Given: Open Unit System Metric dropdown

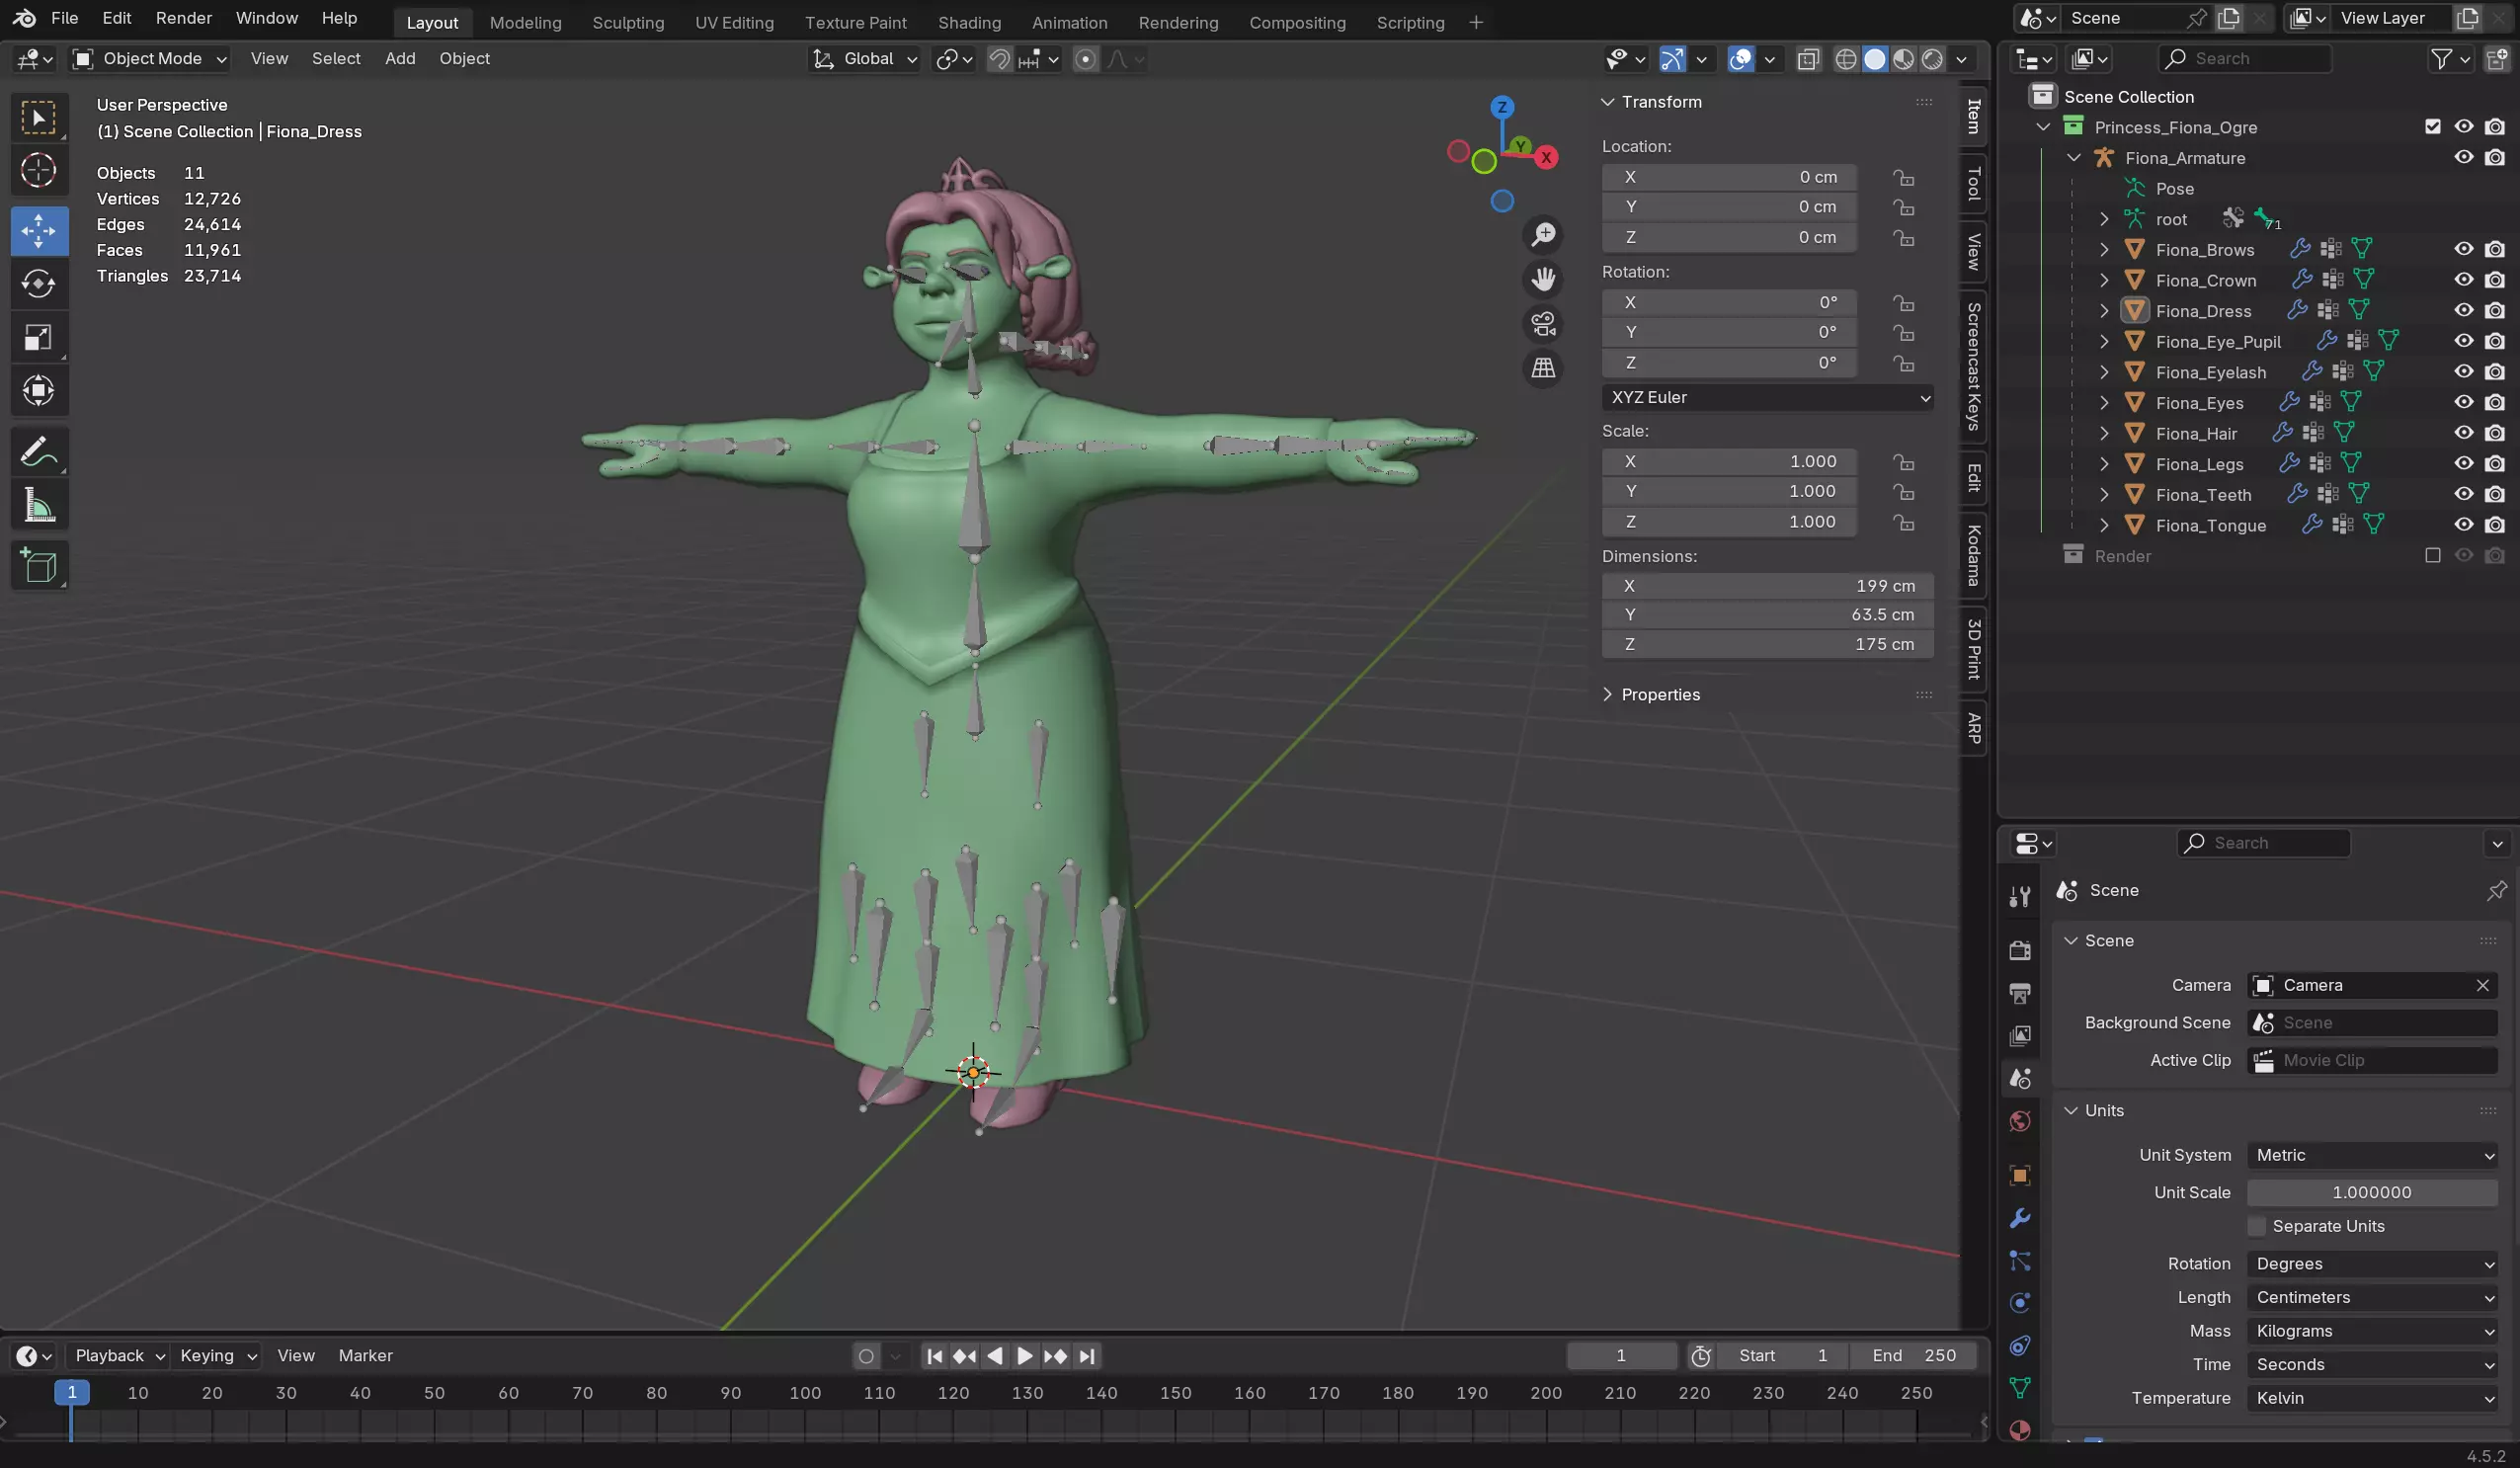Looking at the screenshot, I should 2373,1155.
